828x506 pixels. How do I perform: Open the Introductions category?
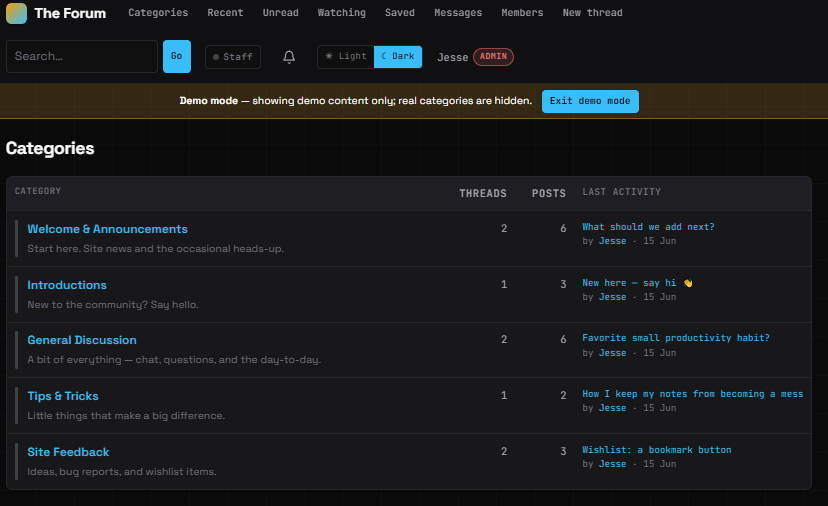(67, 285)
